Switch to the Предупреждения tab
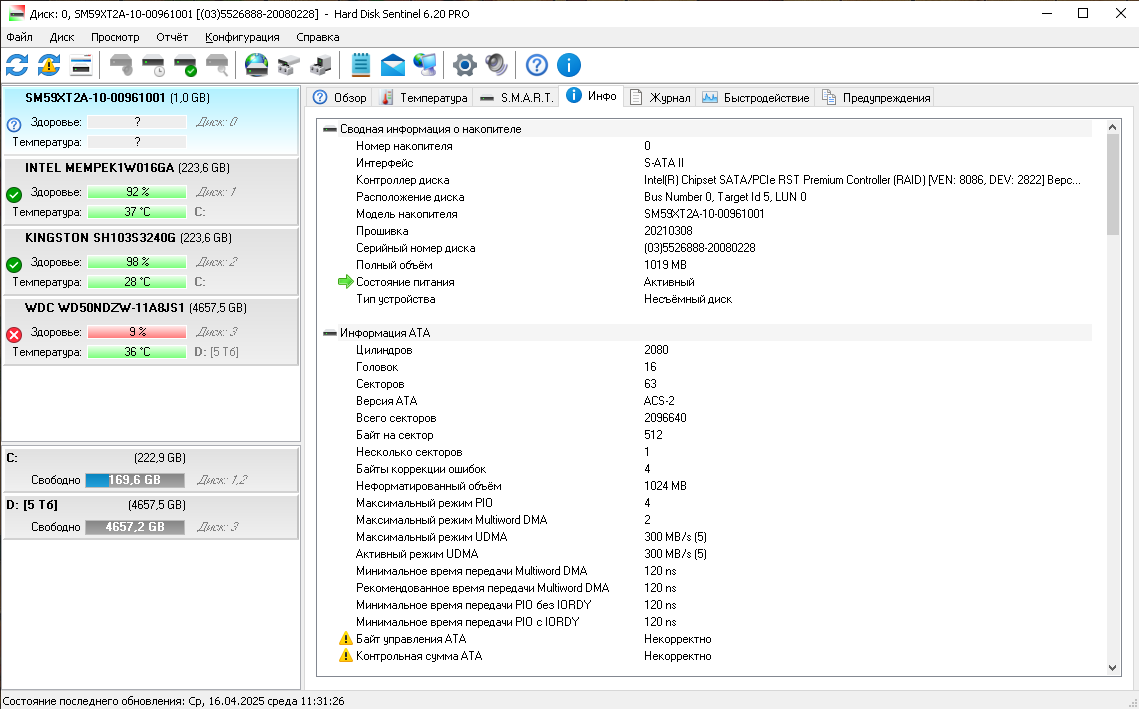This screenshot has height=709, width=1139. [875, 97]
